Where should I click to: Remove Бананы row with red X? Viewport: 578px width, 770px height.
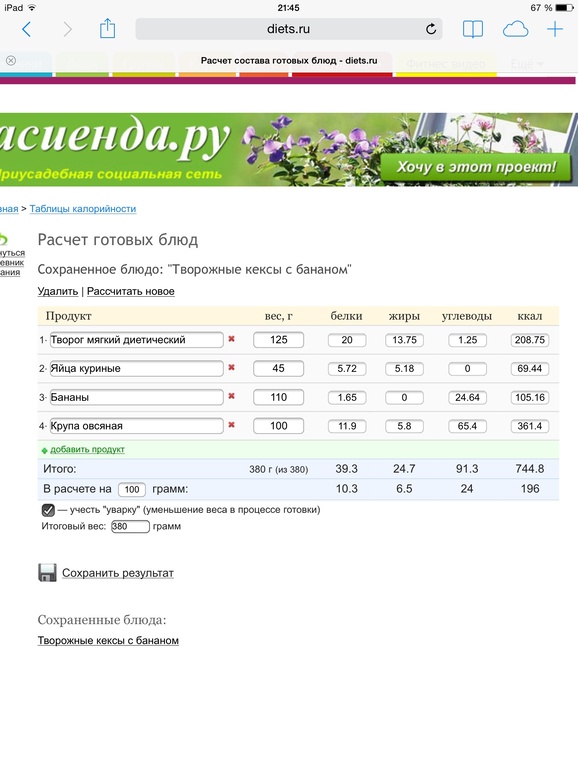[x=231, y=396]
